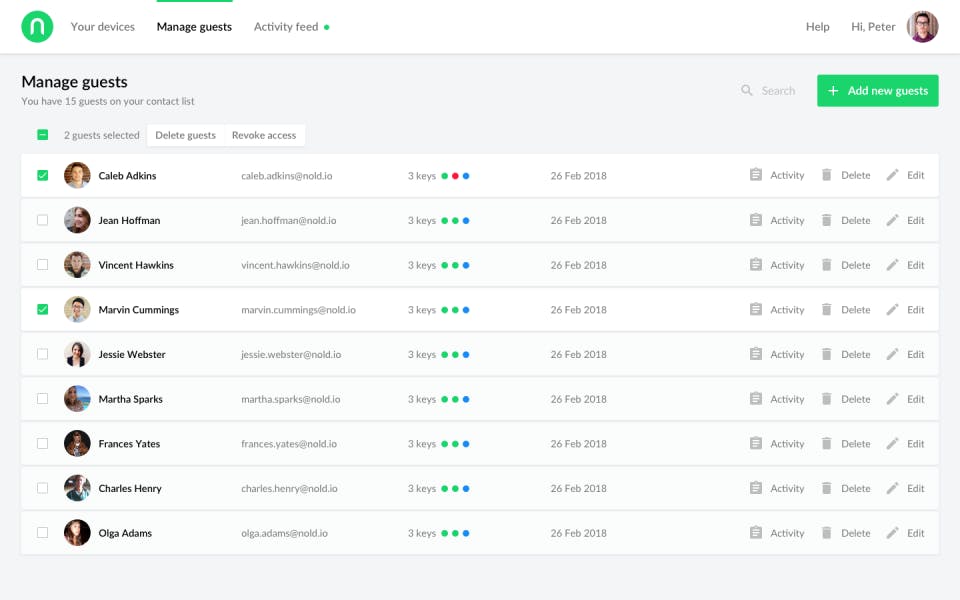Click the Delete guests button
The height and width of the screenshot is (600, 960).
[185, 135]
